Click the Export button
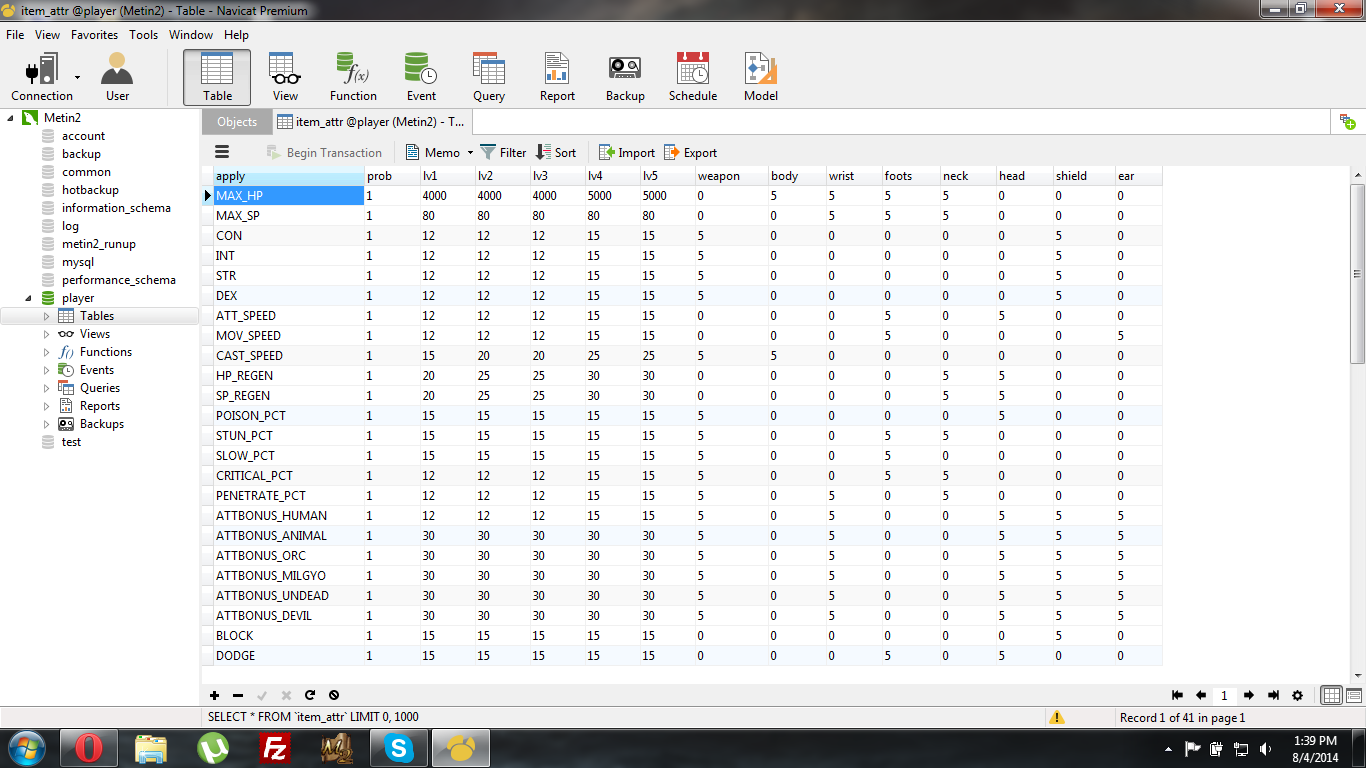 click(x=691, y=153)
